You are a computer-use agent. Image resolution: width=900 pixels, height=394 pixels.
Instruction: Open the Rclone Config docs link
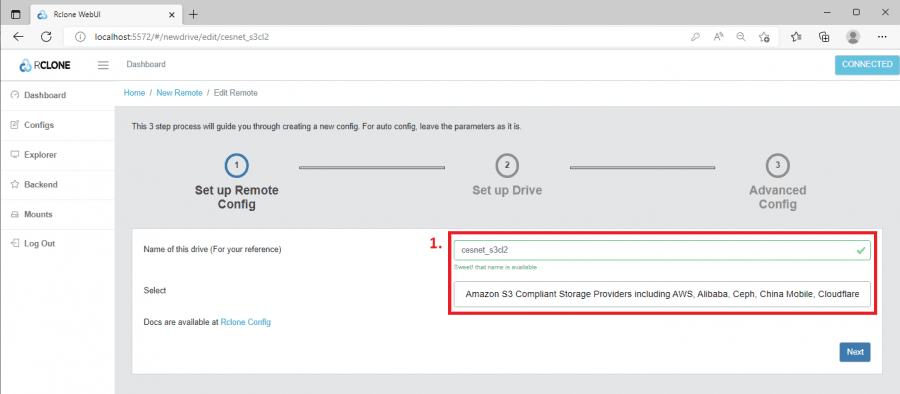(246, 322)
